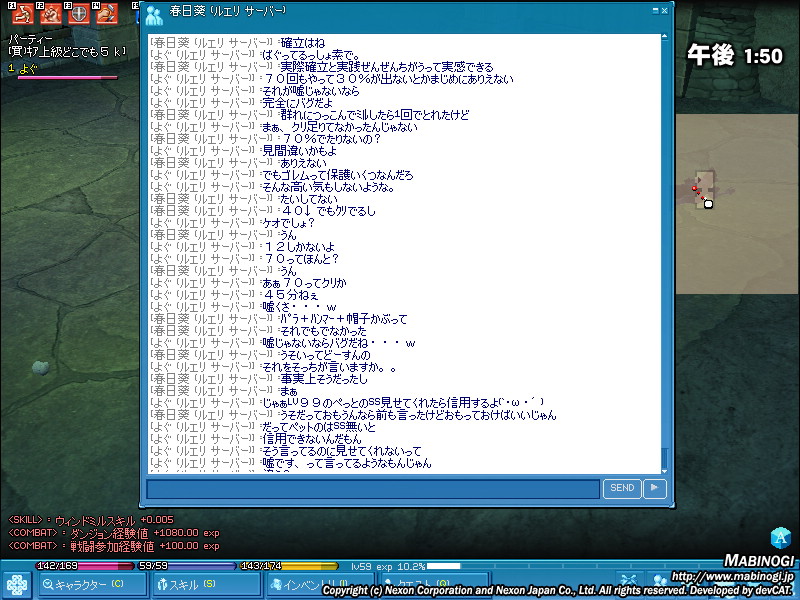This screenshot has height=600, width=800.
Task: Click the clock reading 午後 1:50
Action: (735, 55)
